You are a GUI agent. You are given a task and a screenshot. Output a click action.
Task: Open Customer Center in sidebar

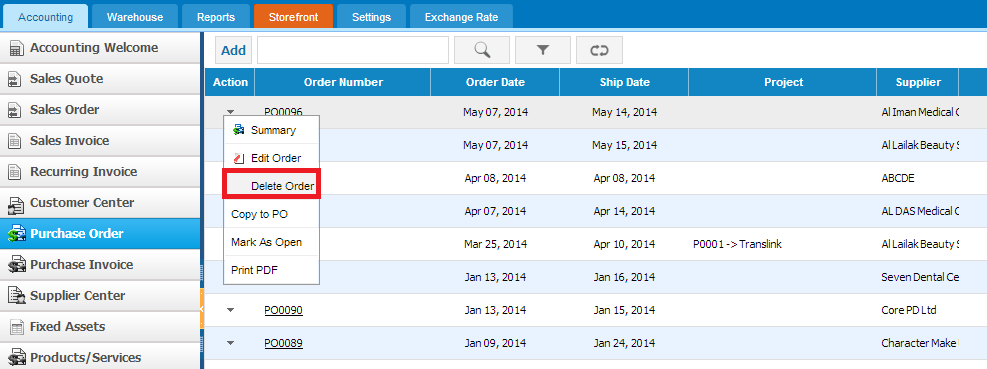click(x=100, y=203)
